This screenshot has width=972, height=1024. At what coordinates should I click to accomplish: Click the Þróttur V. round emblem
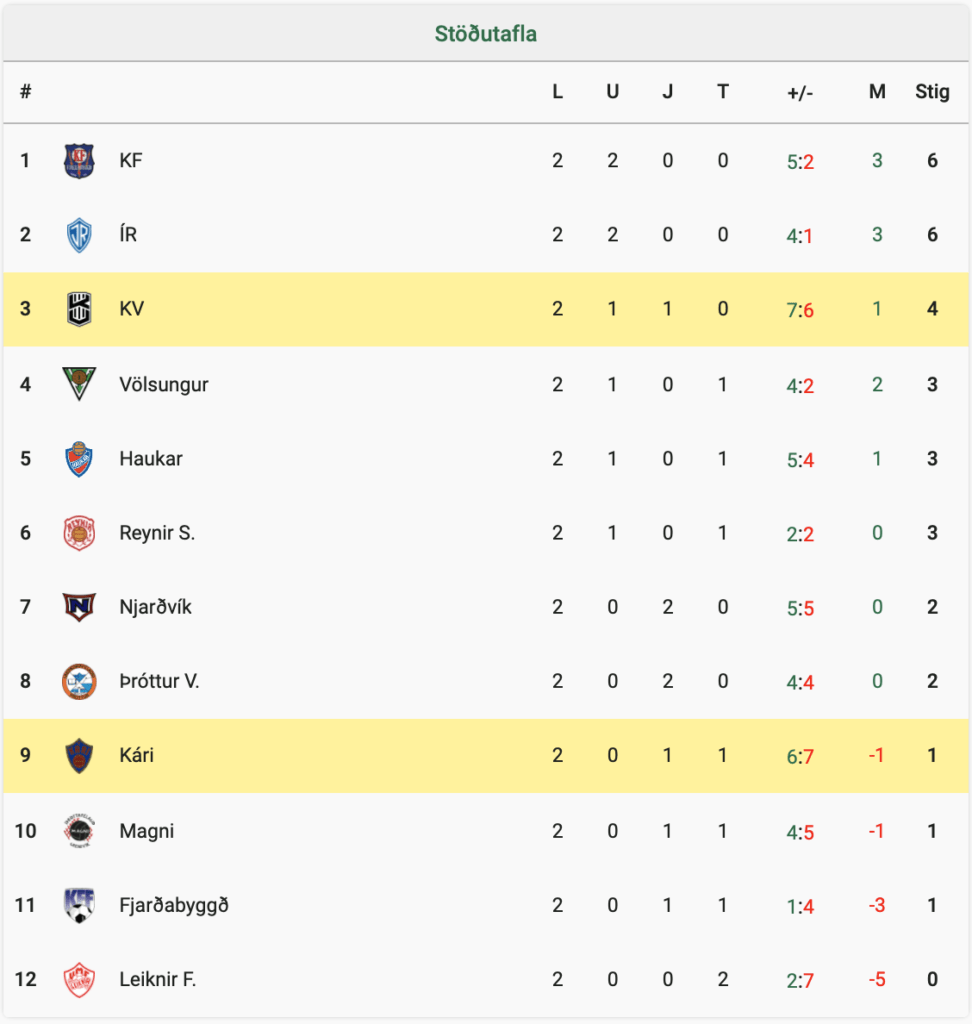(79, 681)
